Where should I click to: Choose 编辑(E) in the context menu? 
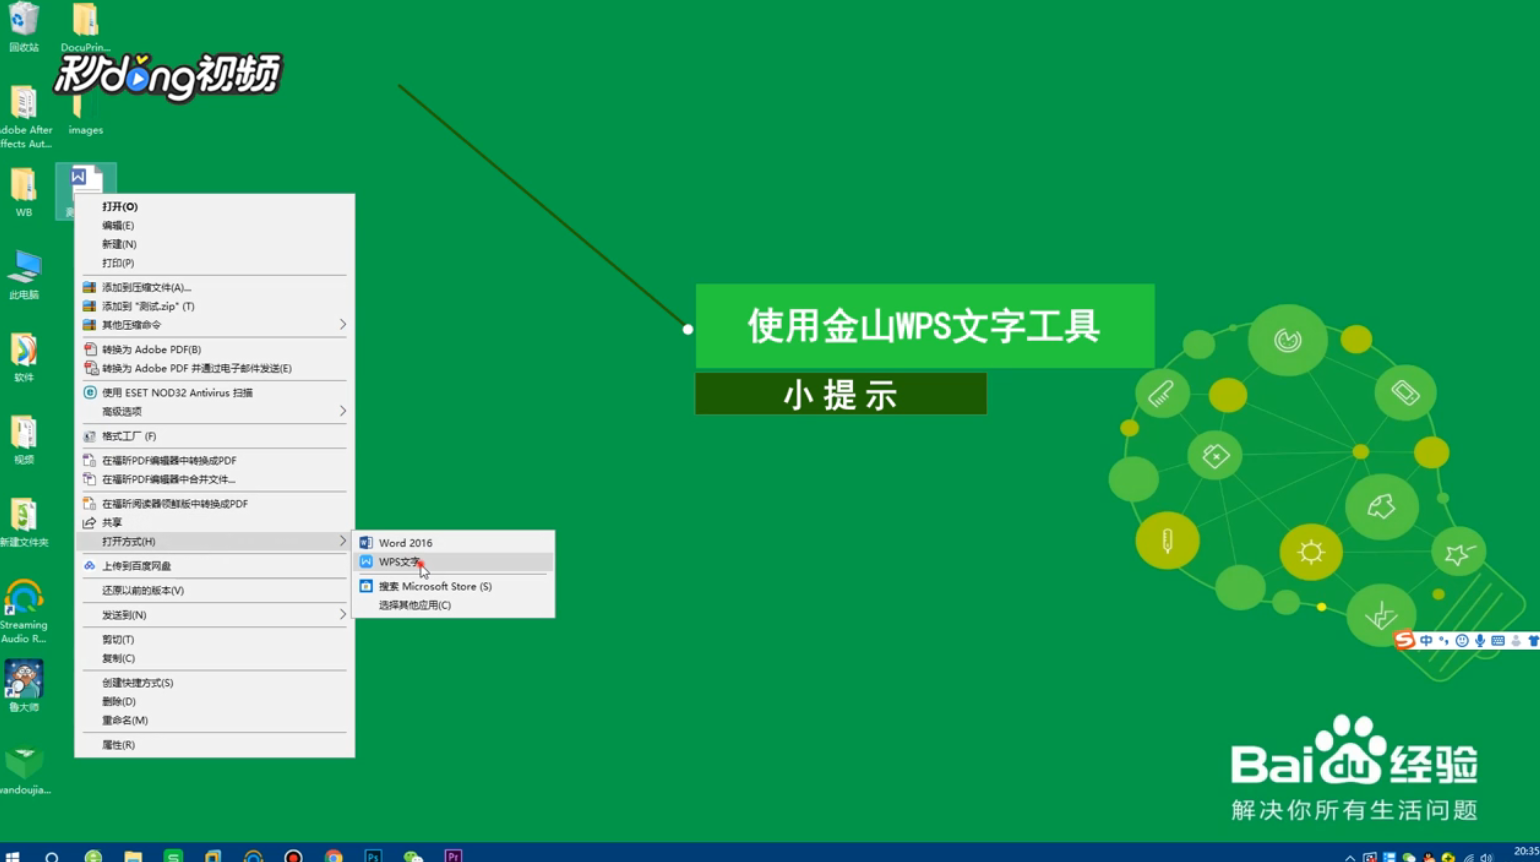point(215,226)
